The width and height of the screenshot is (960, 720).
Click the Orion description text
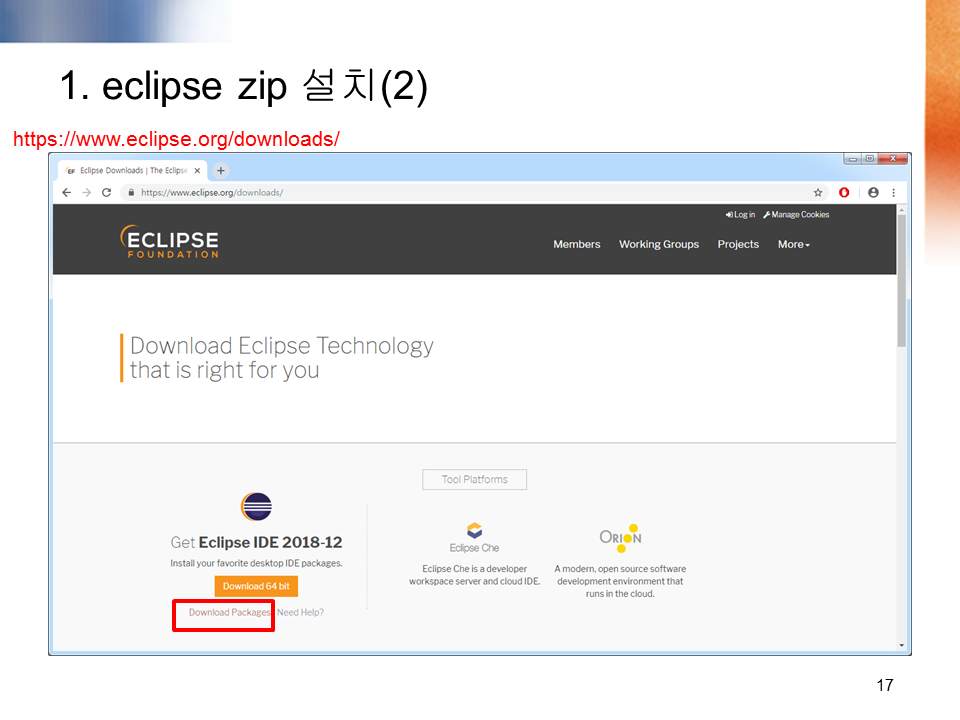pyautogui.click(x=620, y=581)
